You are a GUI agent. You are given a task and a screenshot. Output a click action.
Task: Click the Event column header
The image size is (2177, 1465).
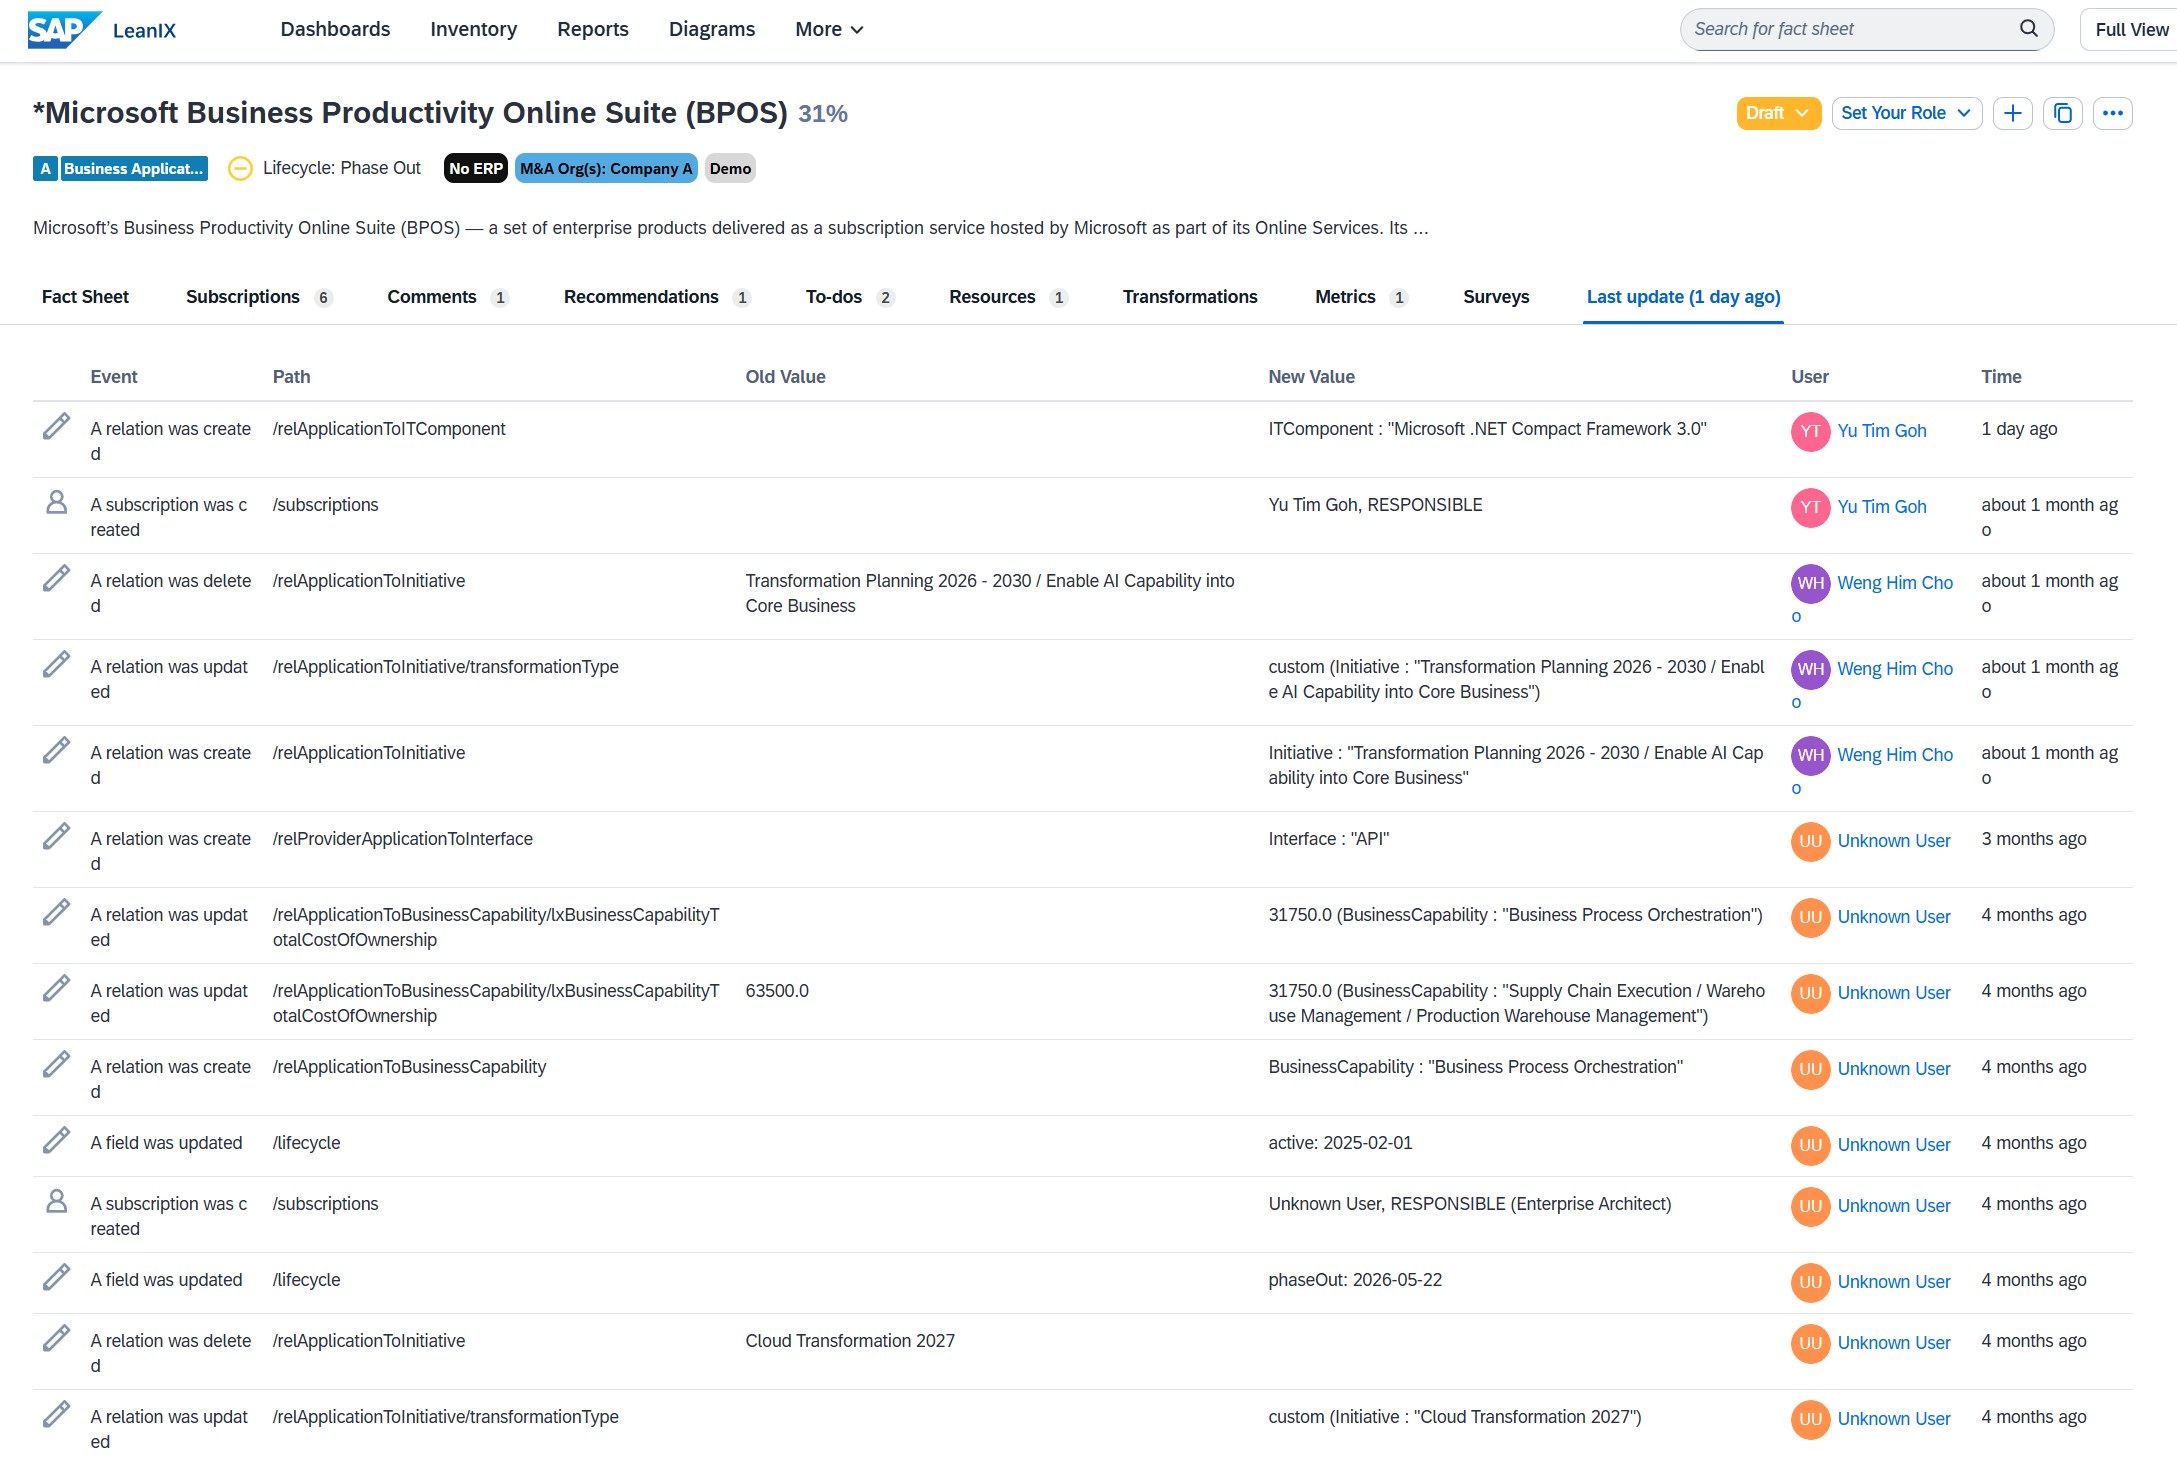[113, 377]
